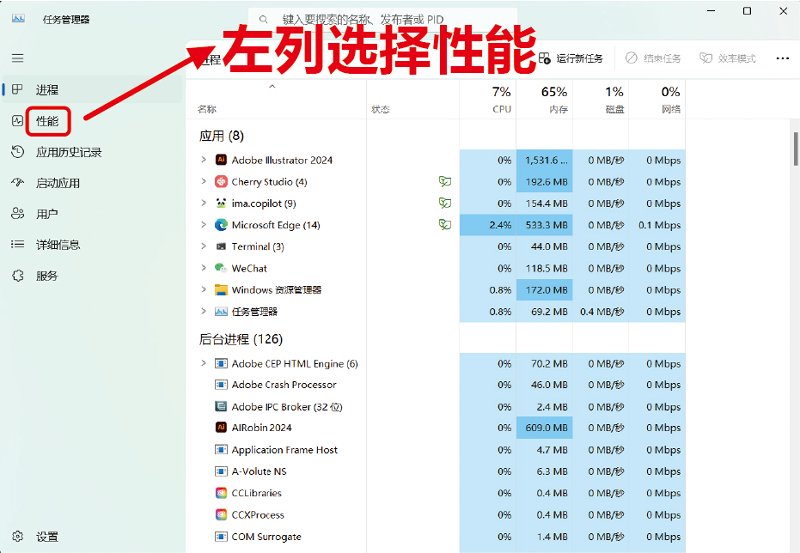Switch to the 性能 tab in sidebar
The width and height of the screenshot is (800, 553).
tap(46, 121)
